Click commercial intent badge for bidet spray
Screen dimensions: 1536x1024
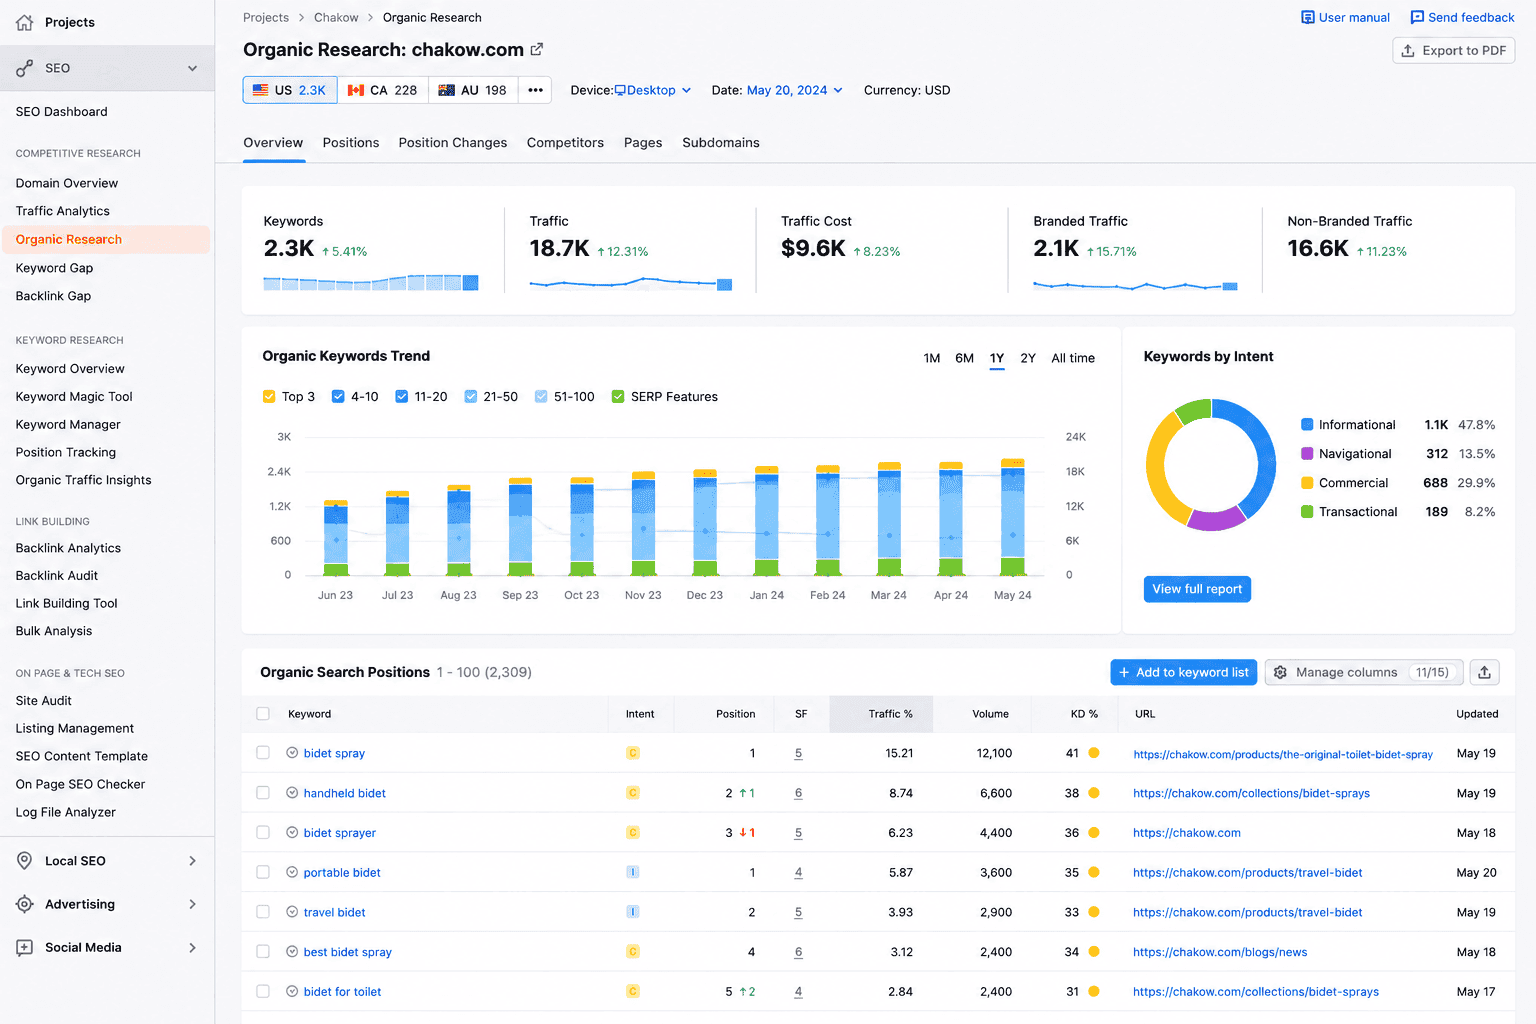633,753
